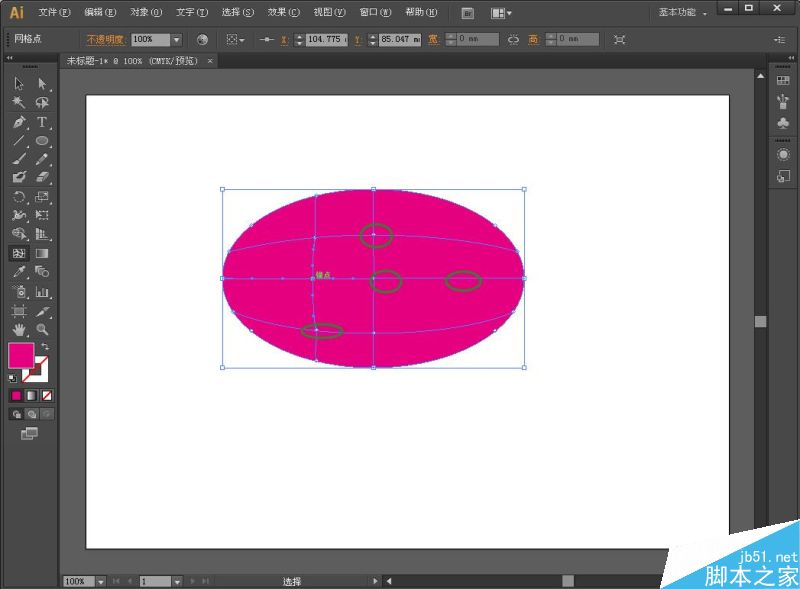Click the Stroke swatch with red slash
The height and width of the screenshot is (589, 800).
[x=40, y=374]
